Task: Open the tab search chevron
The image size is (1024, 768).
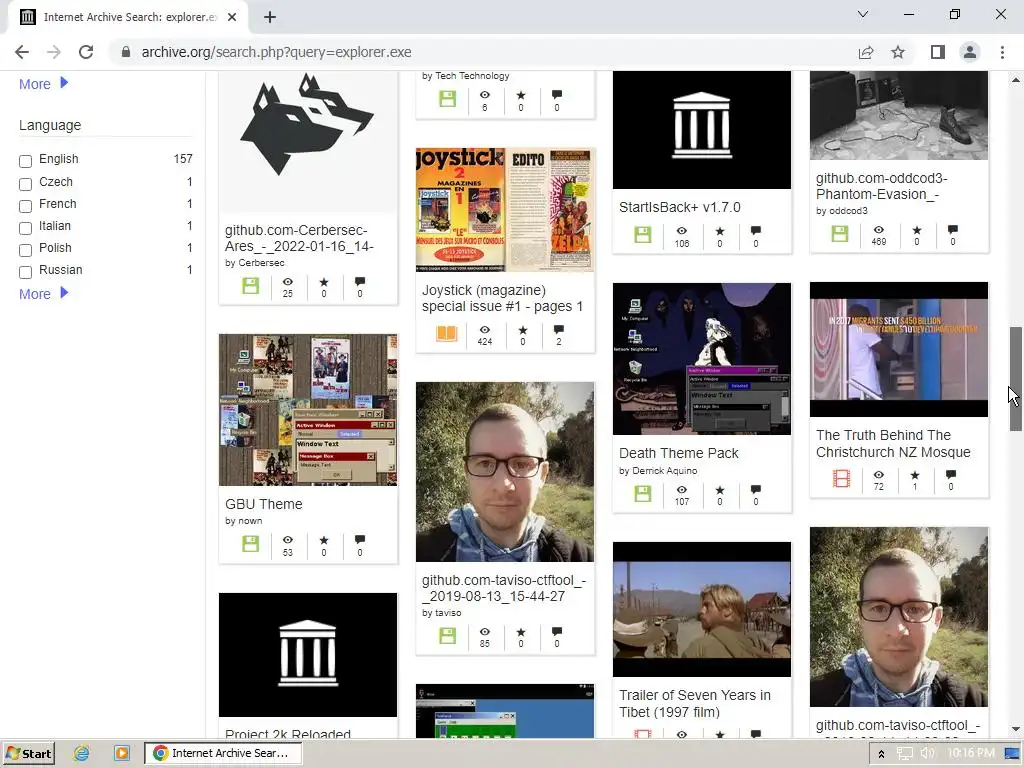Action: coord(863,14)
